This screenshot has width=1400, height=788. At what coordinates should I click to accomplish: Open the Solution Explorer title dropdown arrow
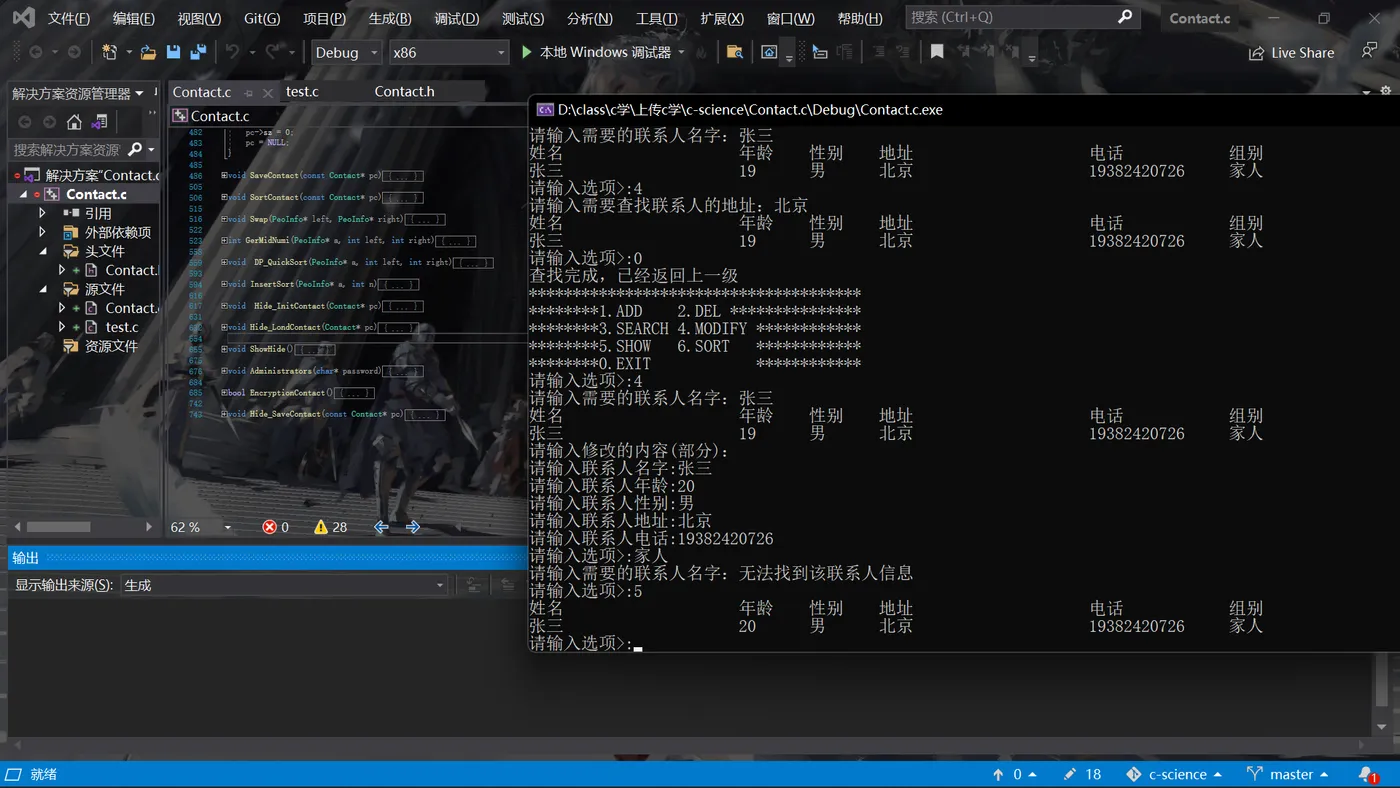coord(139,93)
